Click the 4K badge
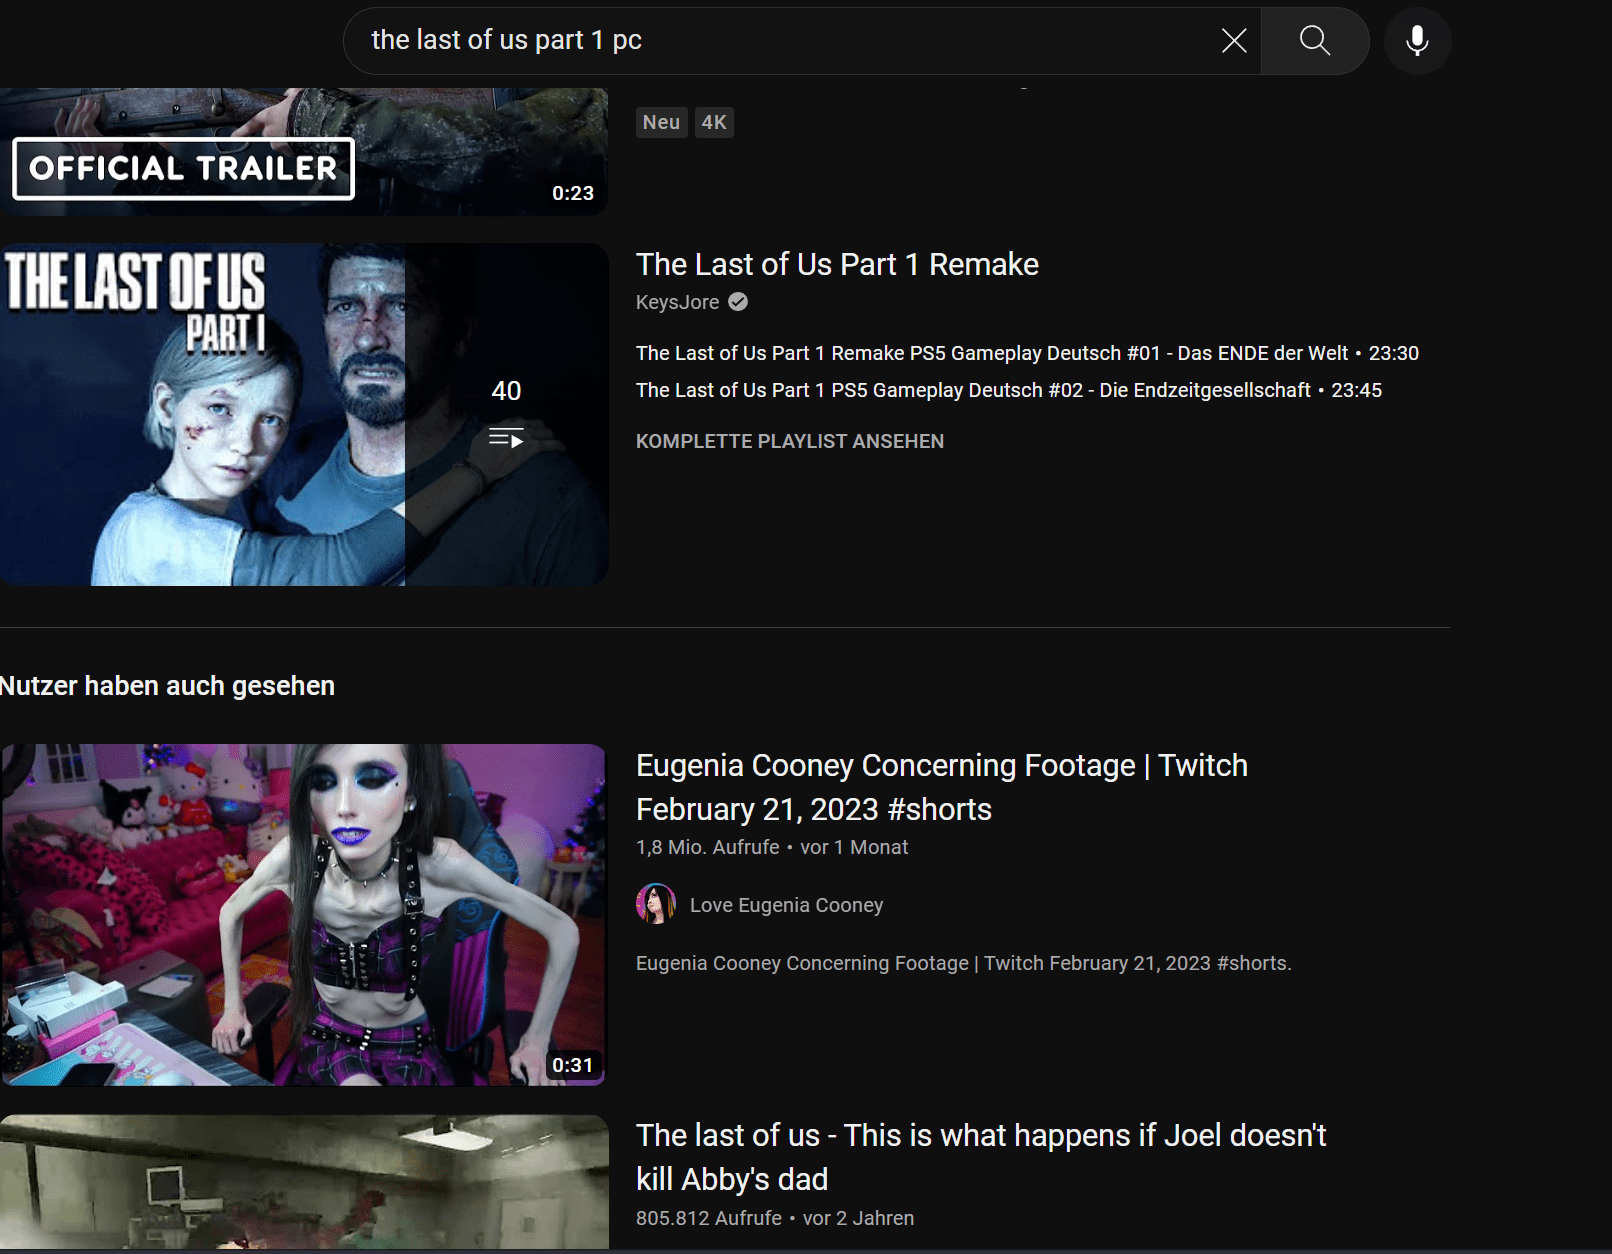 pyautogui.click(x=714, y=122)
